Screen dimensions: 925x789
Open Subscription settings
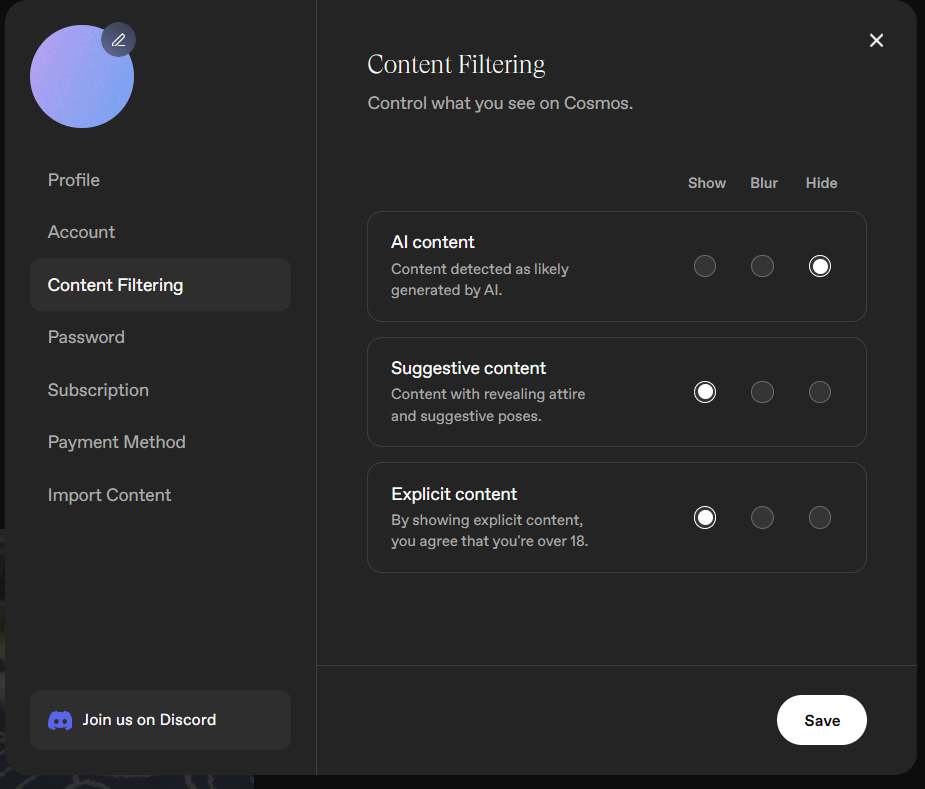point(98,390)
